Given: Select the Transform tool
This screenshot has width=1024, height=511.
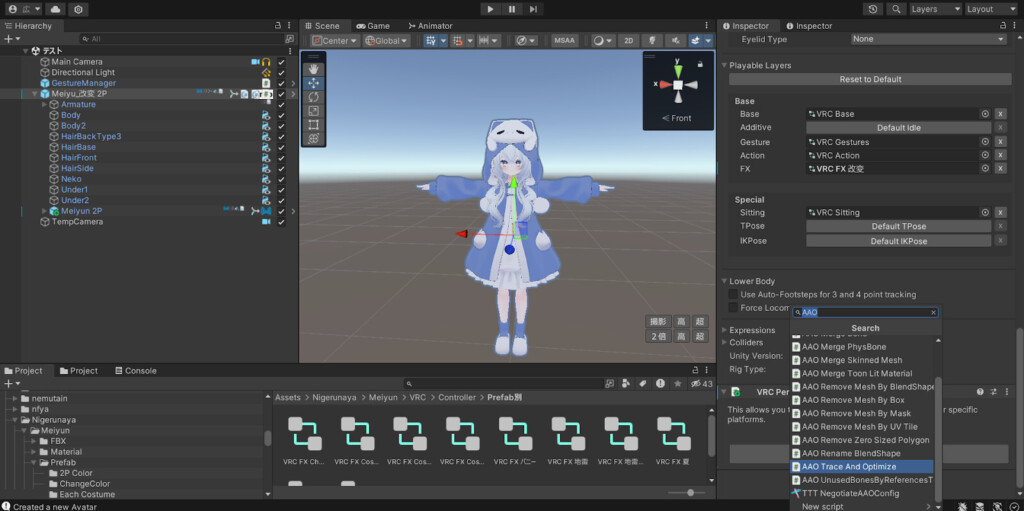Looking at the screenshot, I should point(313,139).
